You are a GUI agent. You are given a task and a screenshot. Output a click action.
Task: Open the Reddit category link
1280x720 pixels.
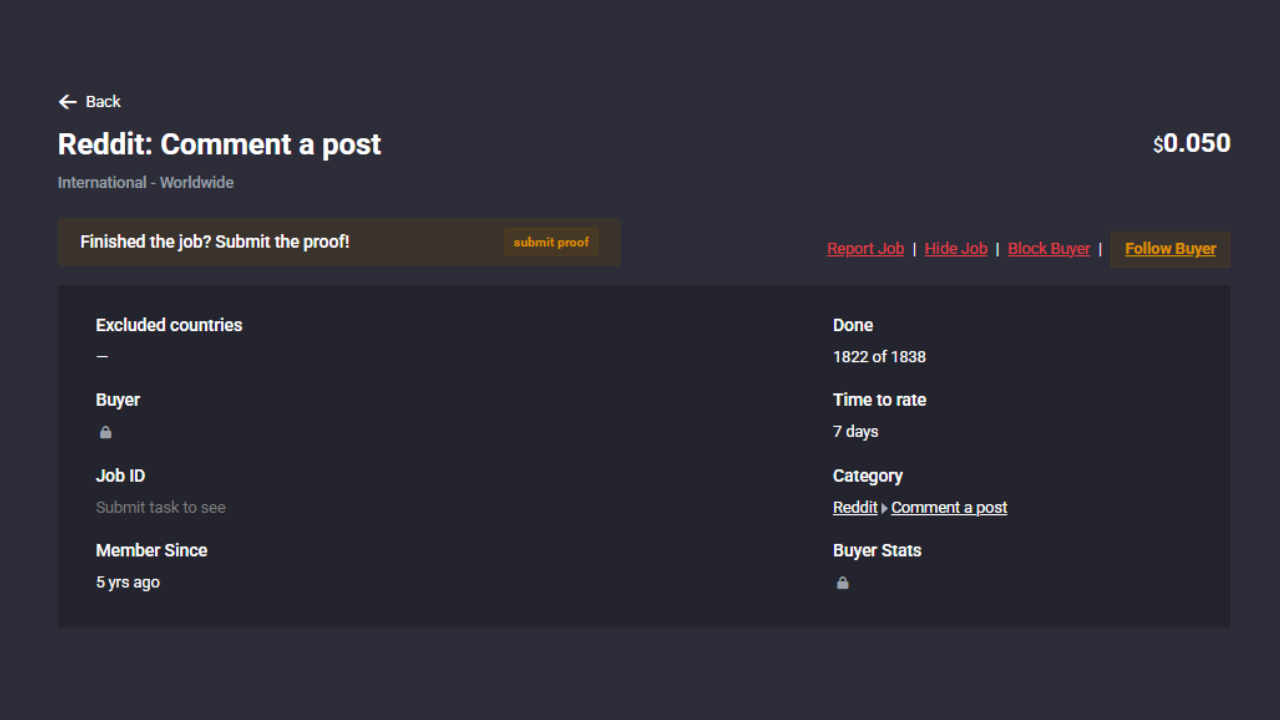point(855,508)
